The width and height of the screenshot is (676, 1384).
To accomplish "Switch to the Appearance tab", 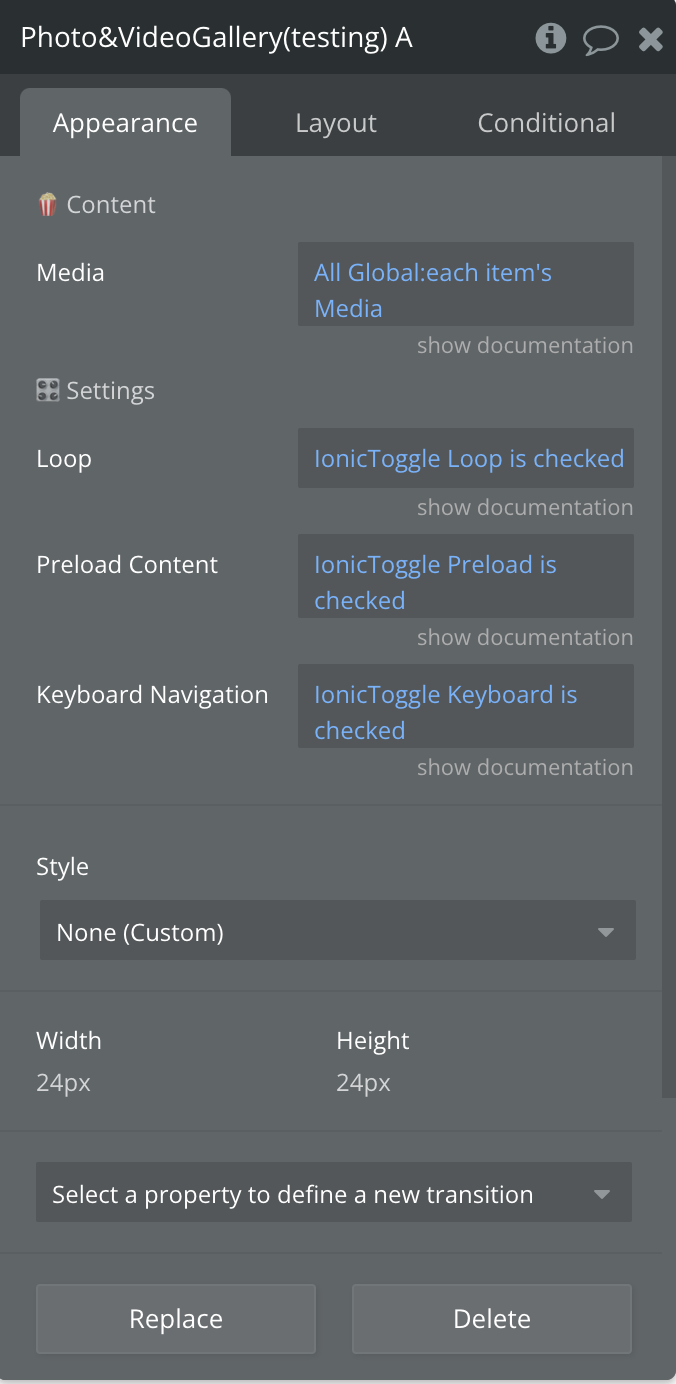I will (125, 123).
